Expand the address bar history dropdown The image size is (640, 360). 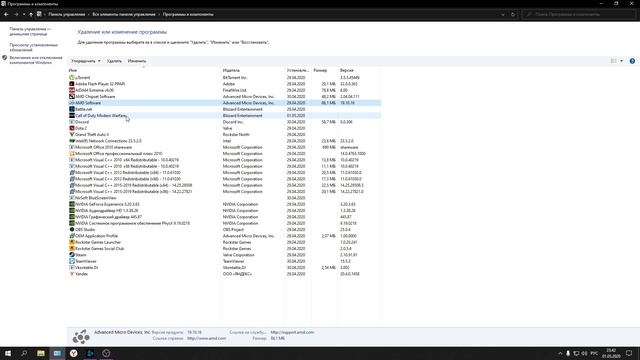502,14
